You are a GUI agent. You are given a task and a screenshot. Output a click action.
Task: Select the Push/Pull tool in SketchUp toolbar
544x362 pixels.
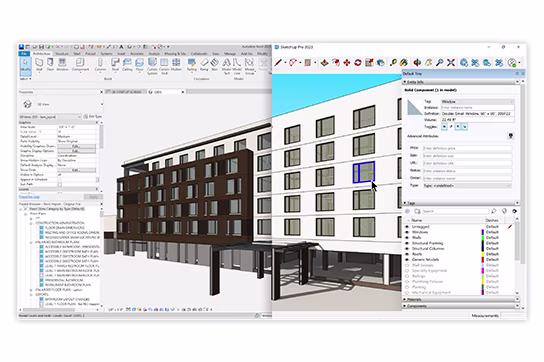coord(324,62)
